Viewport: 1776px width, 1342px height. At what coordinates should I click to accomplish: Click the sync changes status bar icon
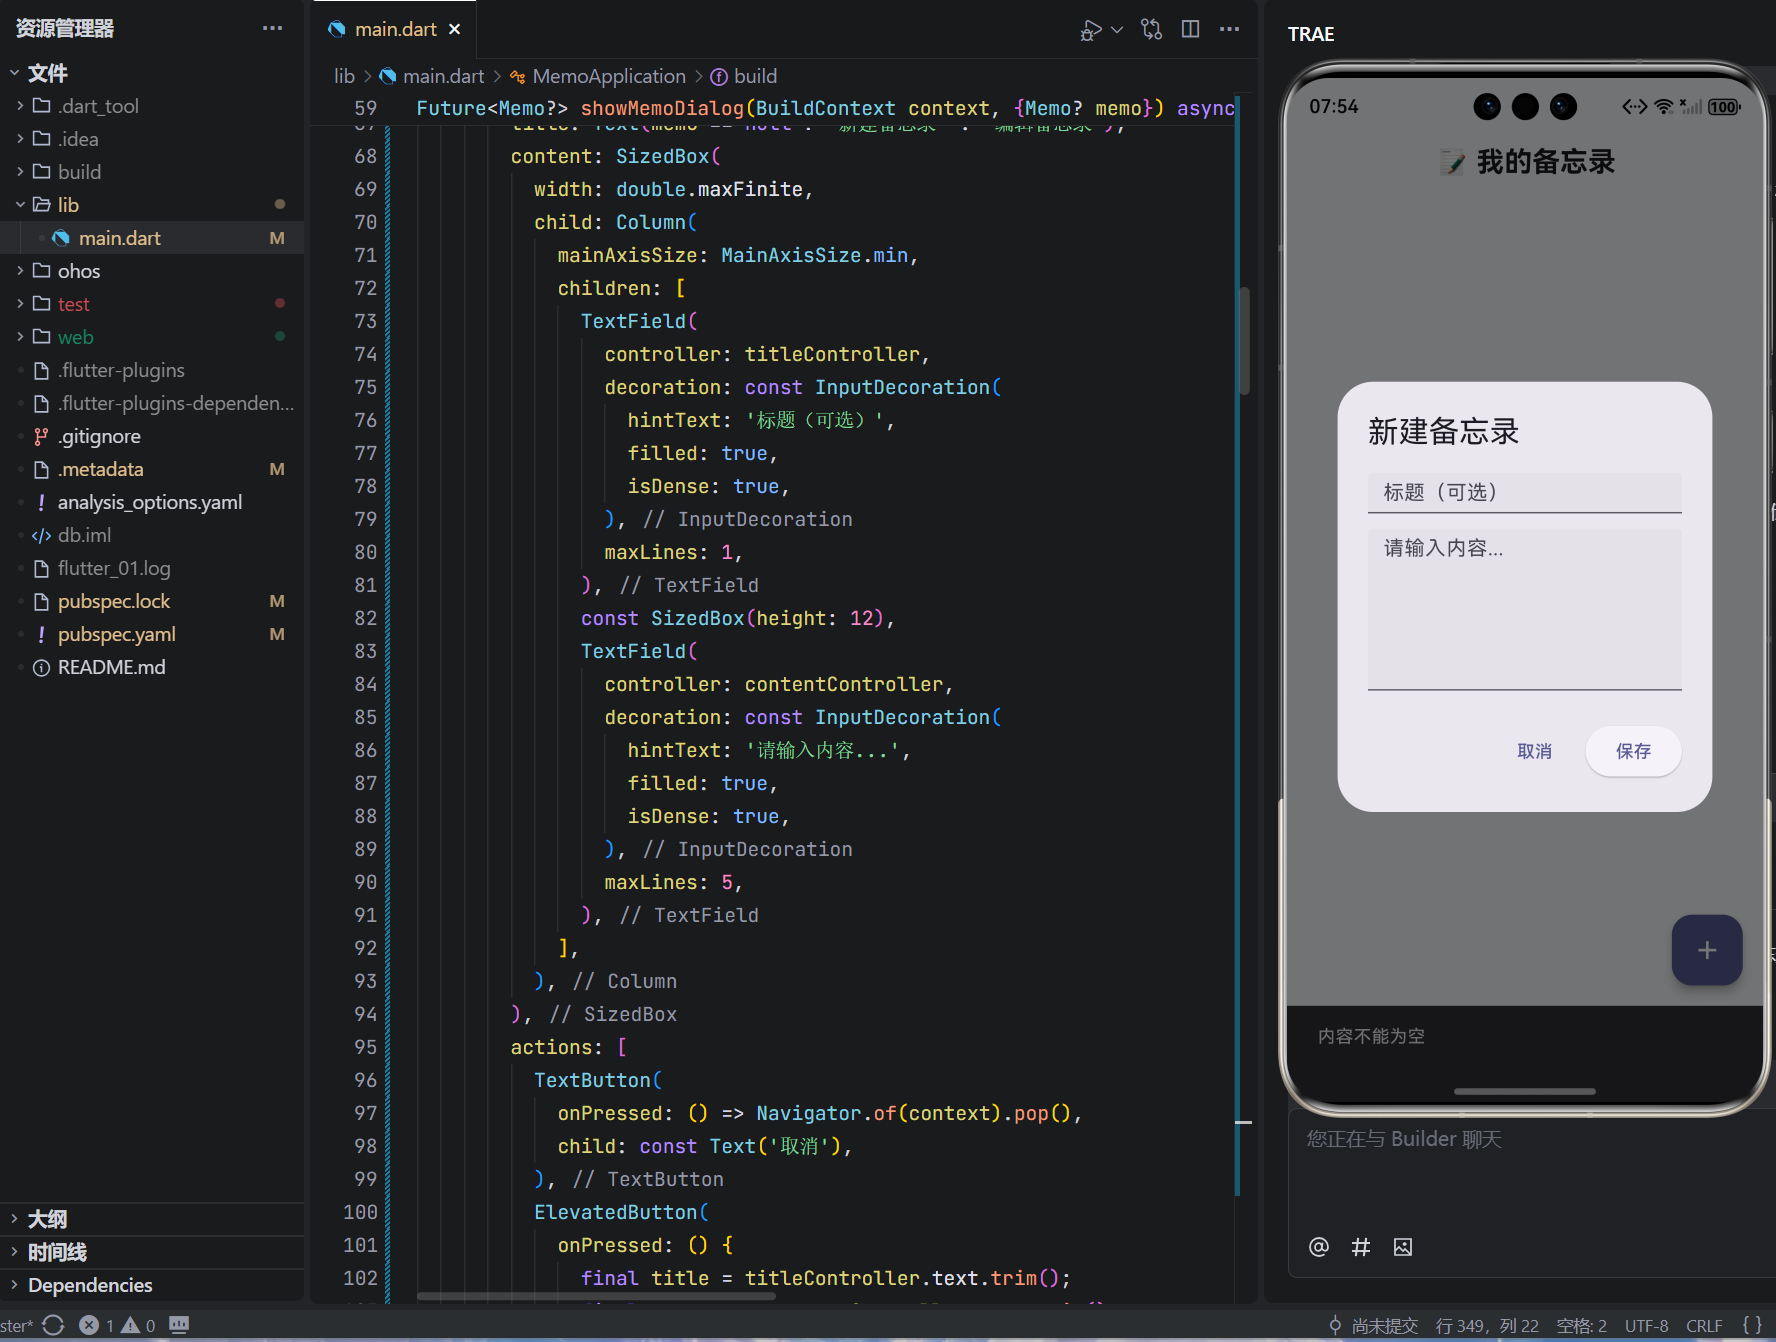[53, 1325]
